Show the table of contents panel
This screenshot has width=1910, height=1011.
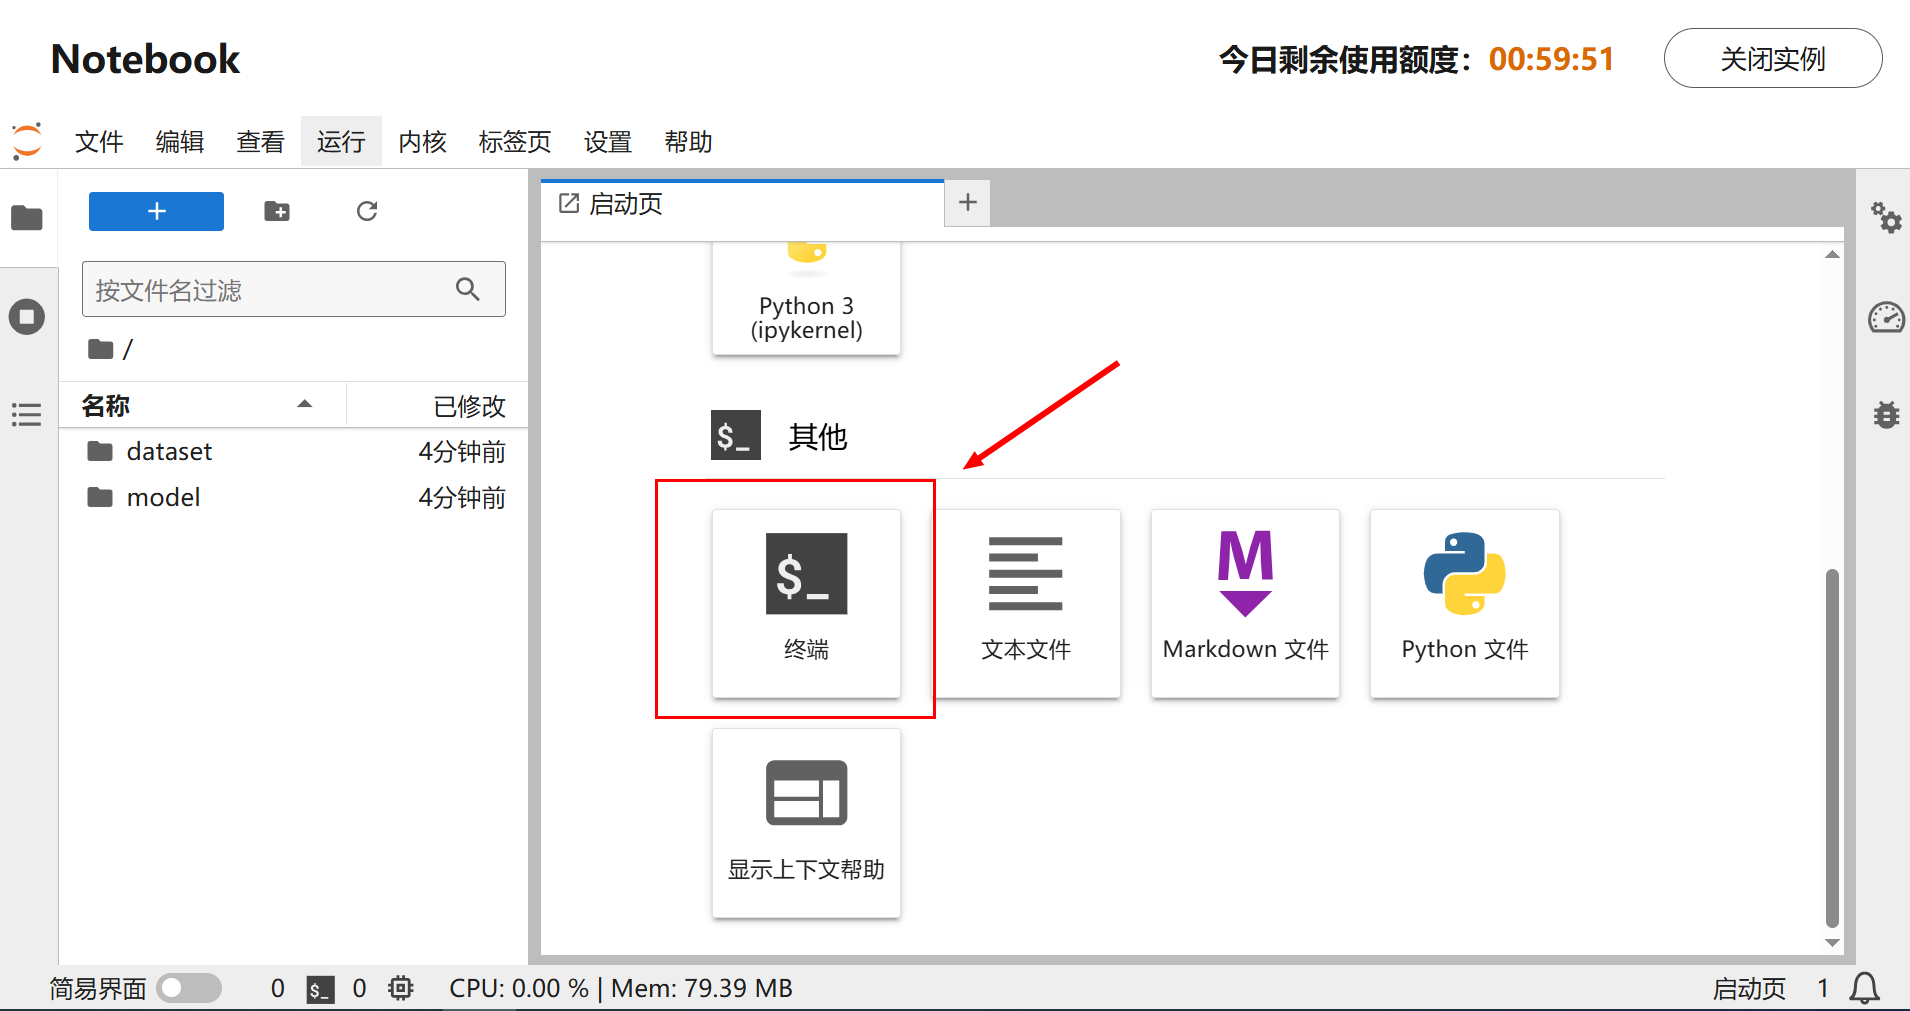[27, 414]
